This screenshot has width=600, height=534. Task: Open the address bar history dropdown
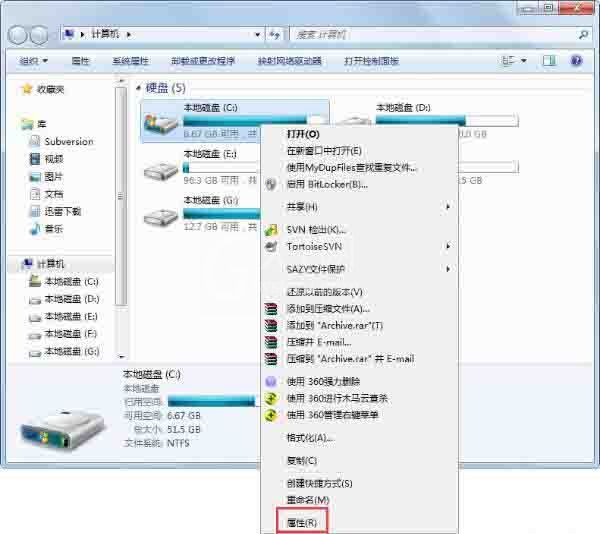[x=258, y=34]
